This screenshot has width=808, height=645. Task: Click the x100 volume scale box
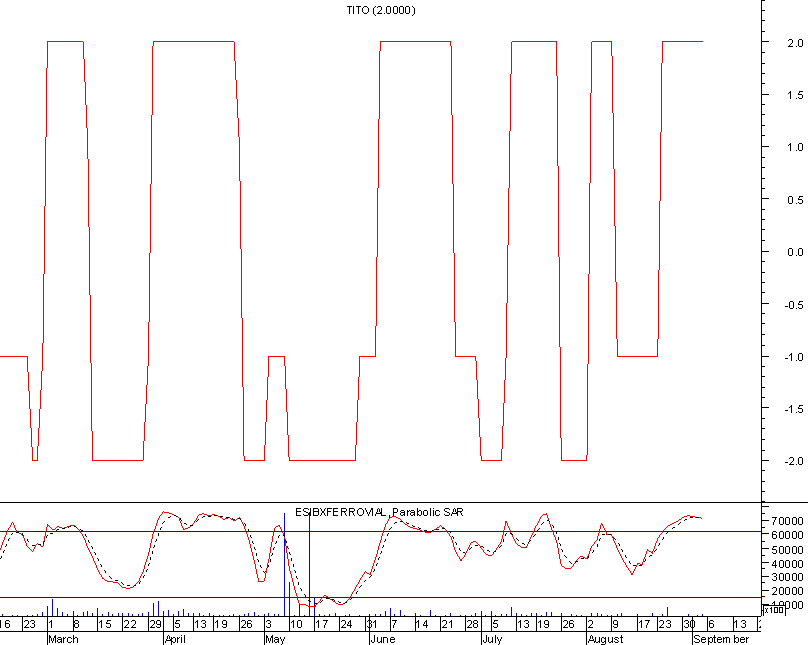[773, 610]
